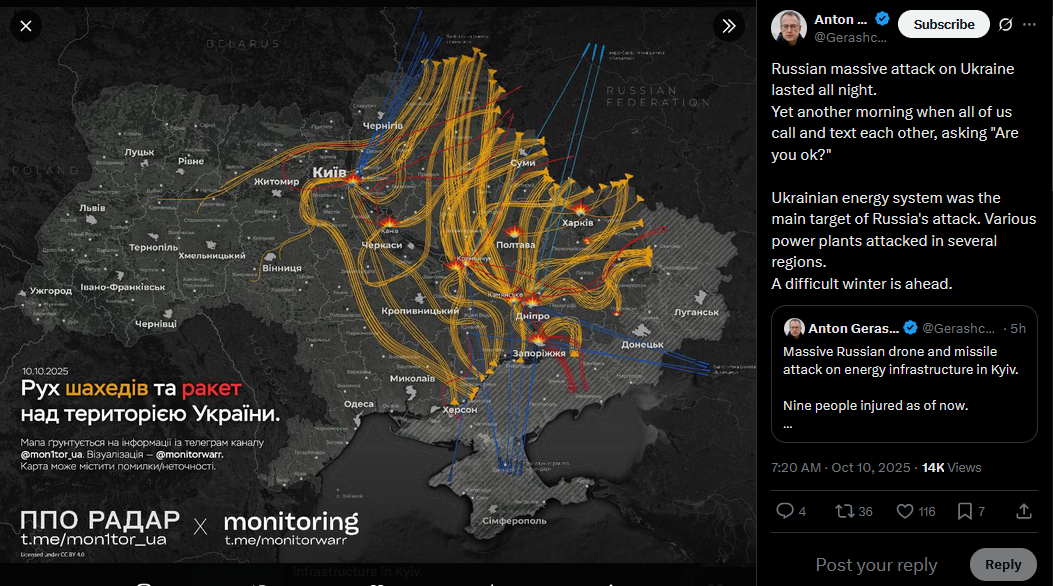Click the quoted post verified badge

click(911, 328)
